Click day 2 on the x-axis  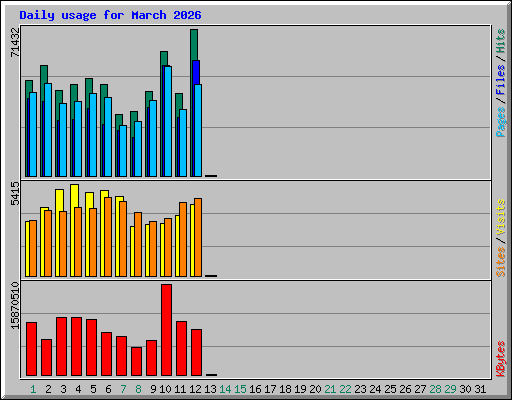click(48, 389)
